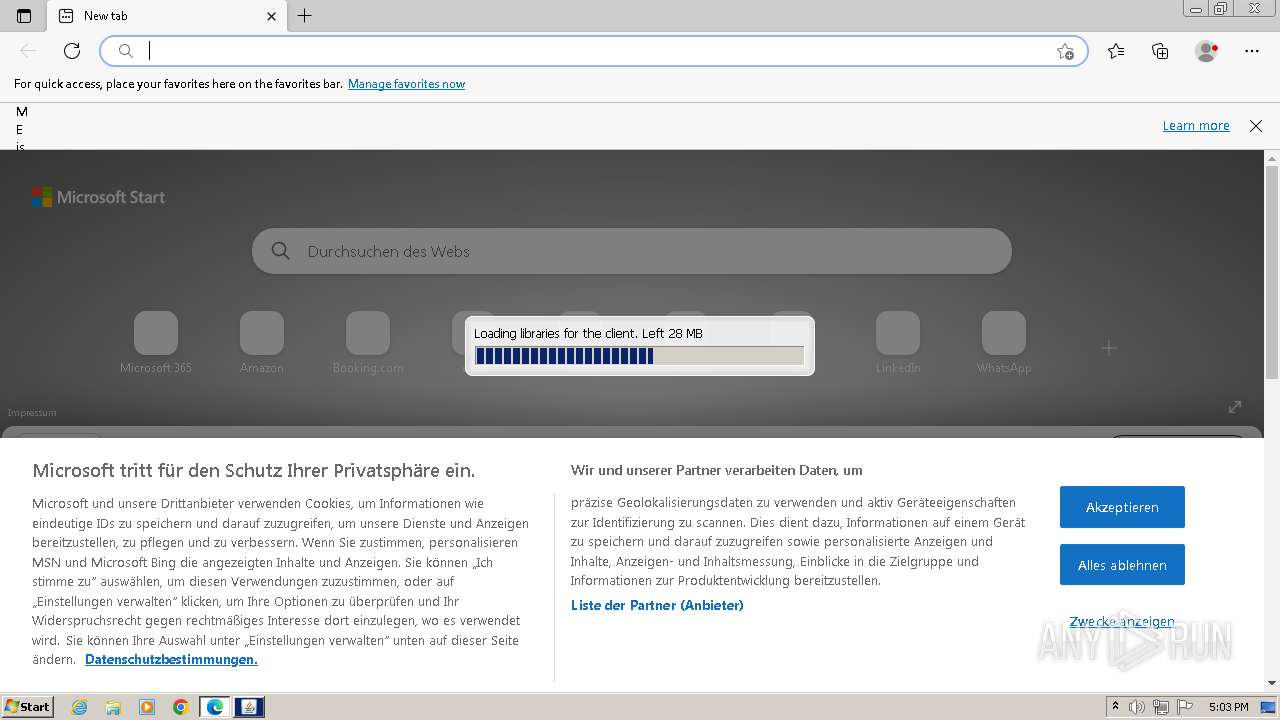The image size is (1280, 720).
Task: Click the loading libraries progress bar
Action: point(639,356)
